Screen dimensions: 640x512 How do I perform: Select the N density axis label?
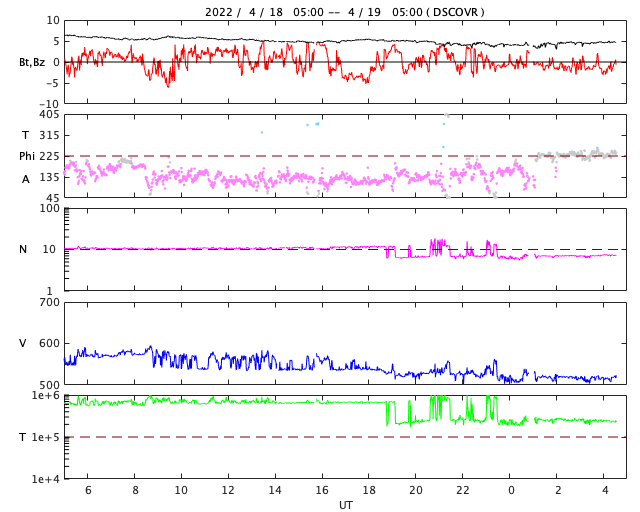click(x=23, y=249)
